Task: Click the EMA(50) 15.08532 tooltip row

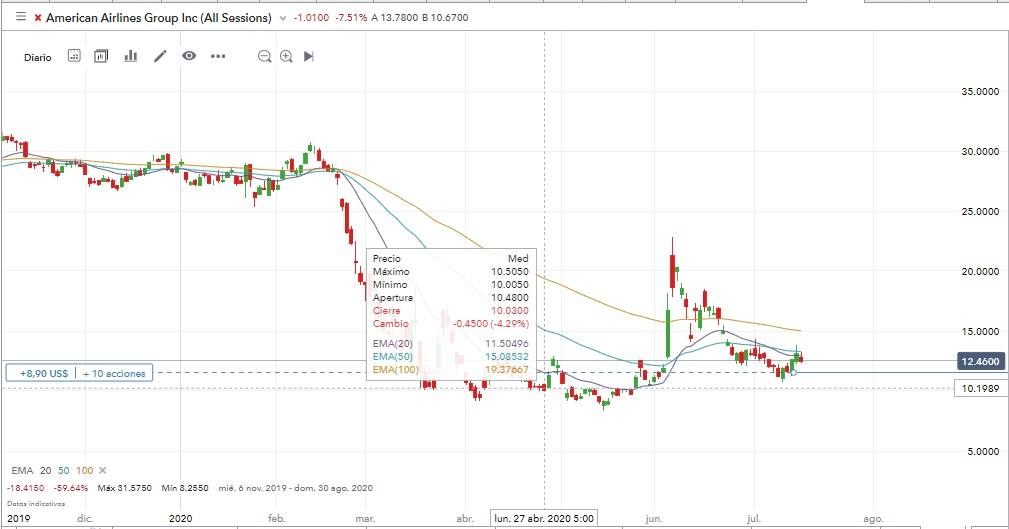Action: tap(450, 357)
